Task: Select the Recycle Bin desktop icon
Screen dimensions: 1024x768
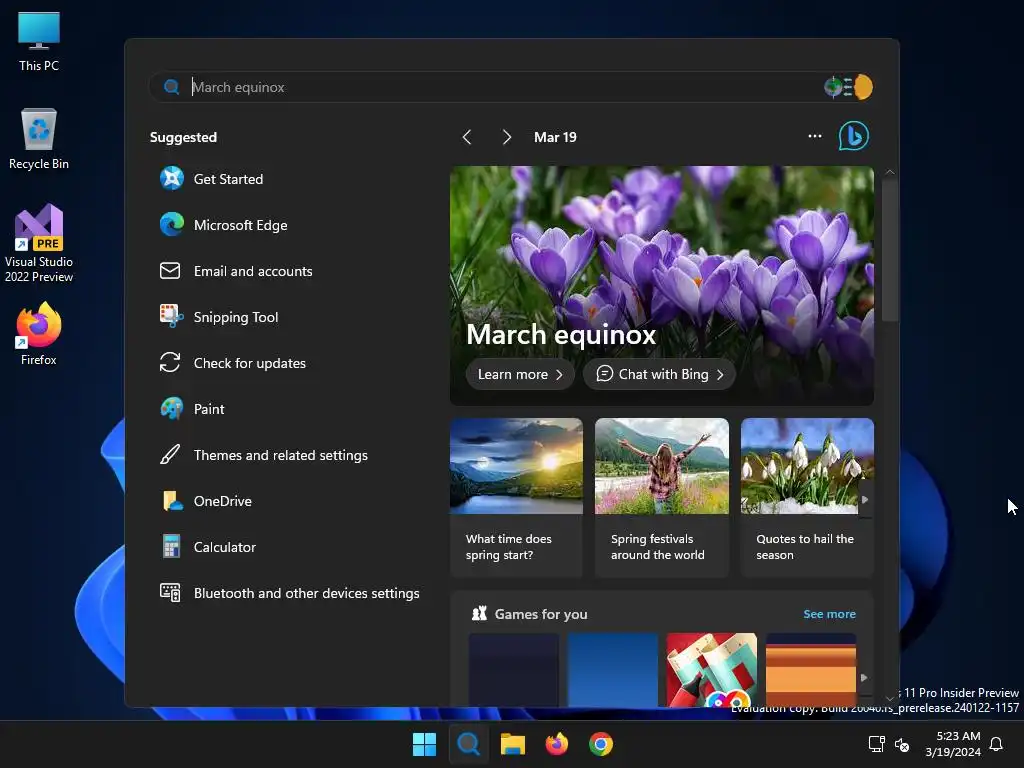Action: coord(39,139)
